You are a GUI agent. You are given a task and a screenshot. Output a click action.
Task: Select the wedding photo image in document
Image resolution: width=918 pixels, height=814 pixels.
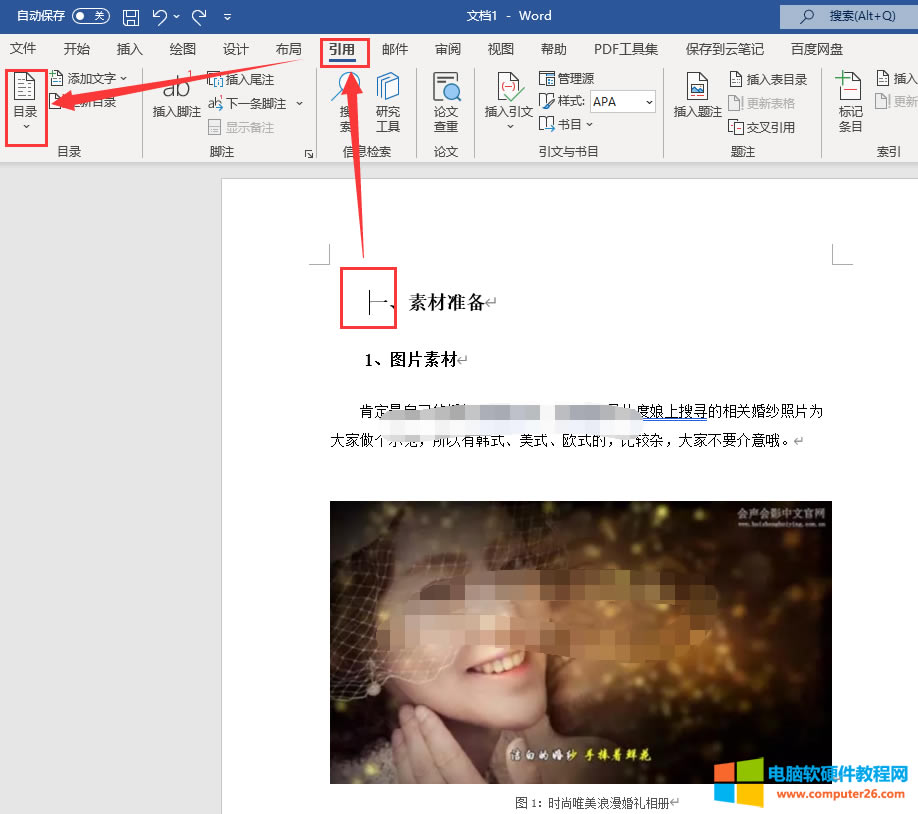(x=580, y=642)
